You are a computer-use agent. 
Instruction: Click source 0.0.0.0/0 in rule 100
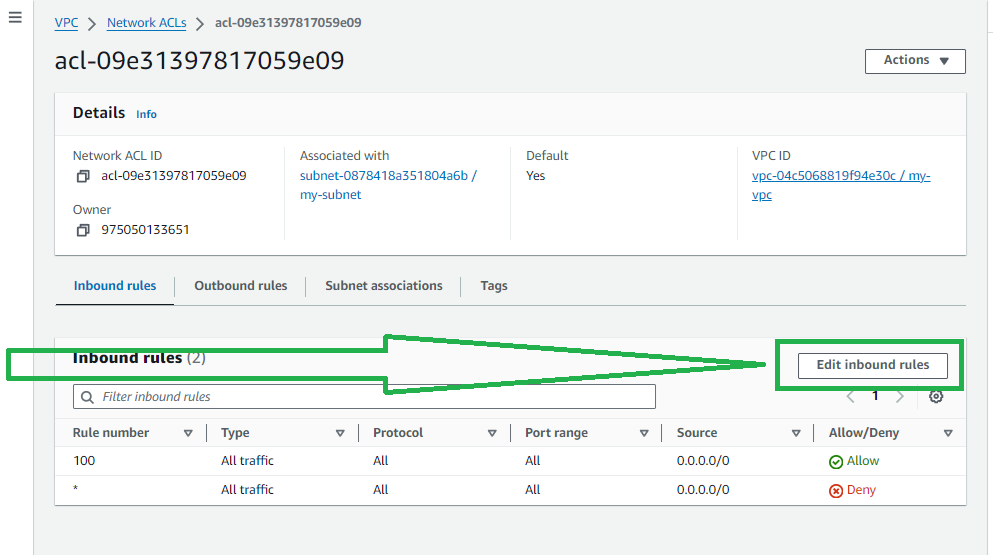point(703,461)
